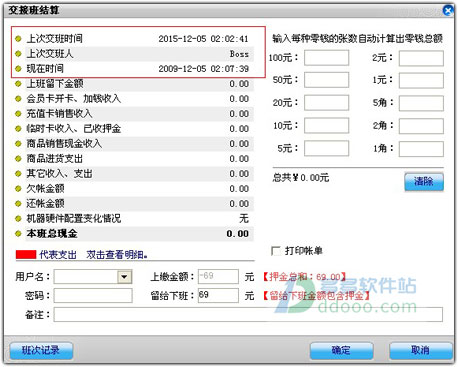Screen dimensions: 458x367
Task: Select the 商品销售现金收入 row
Action: click(x=134, y=144)
